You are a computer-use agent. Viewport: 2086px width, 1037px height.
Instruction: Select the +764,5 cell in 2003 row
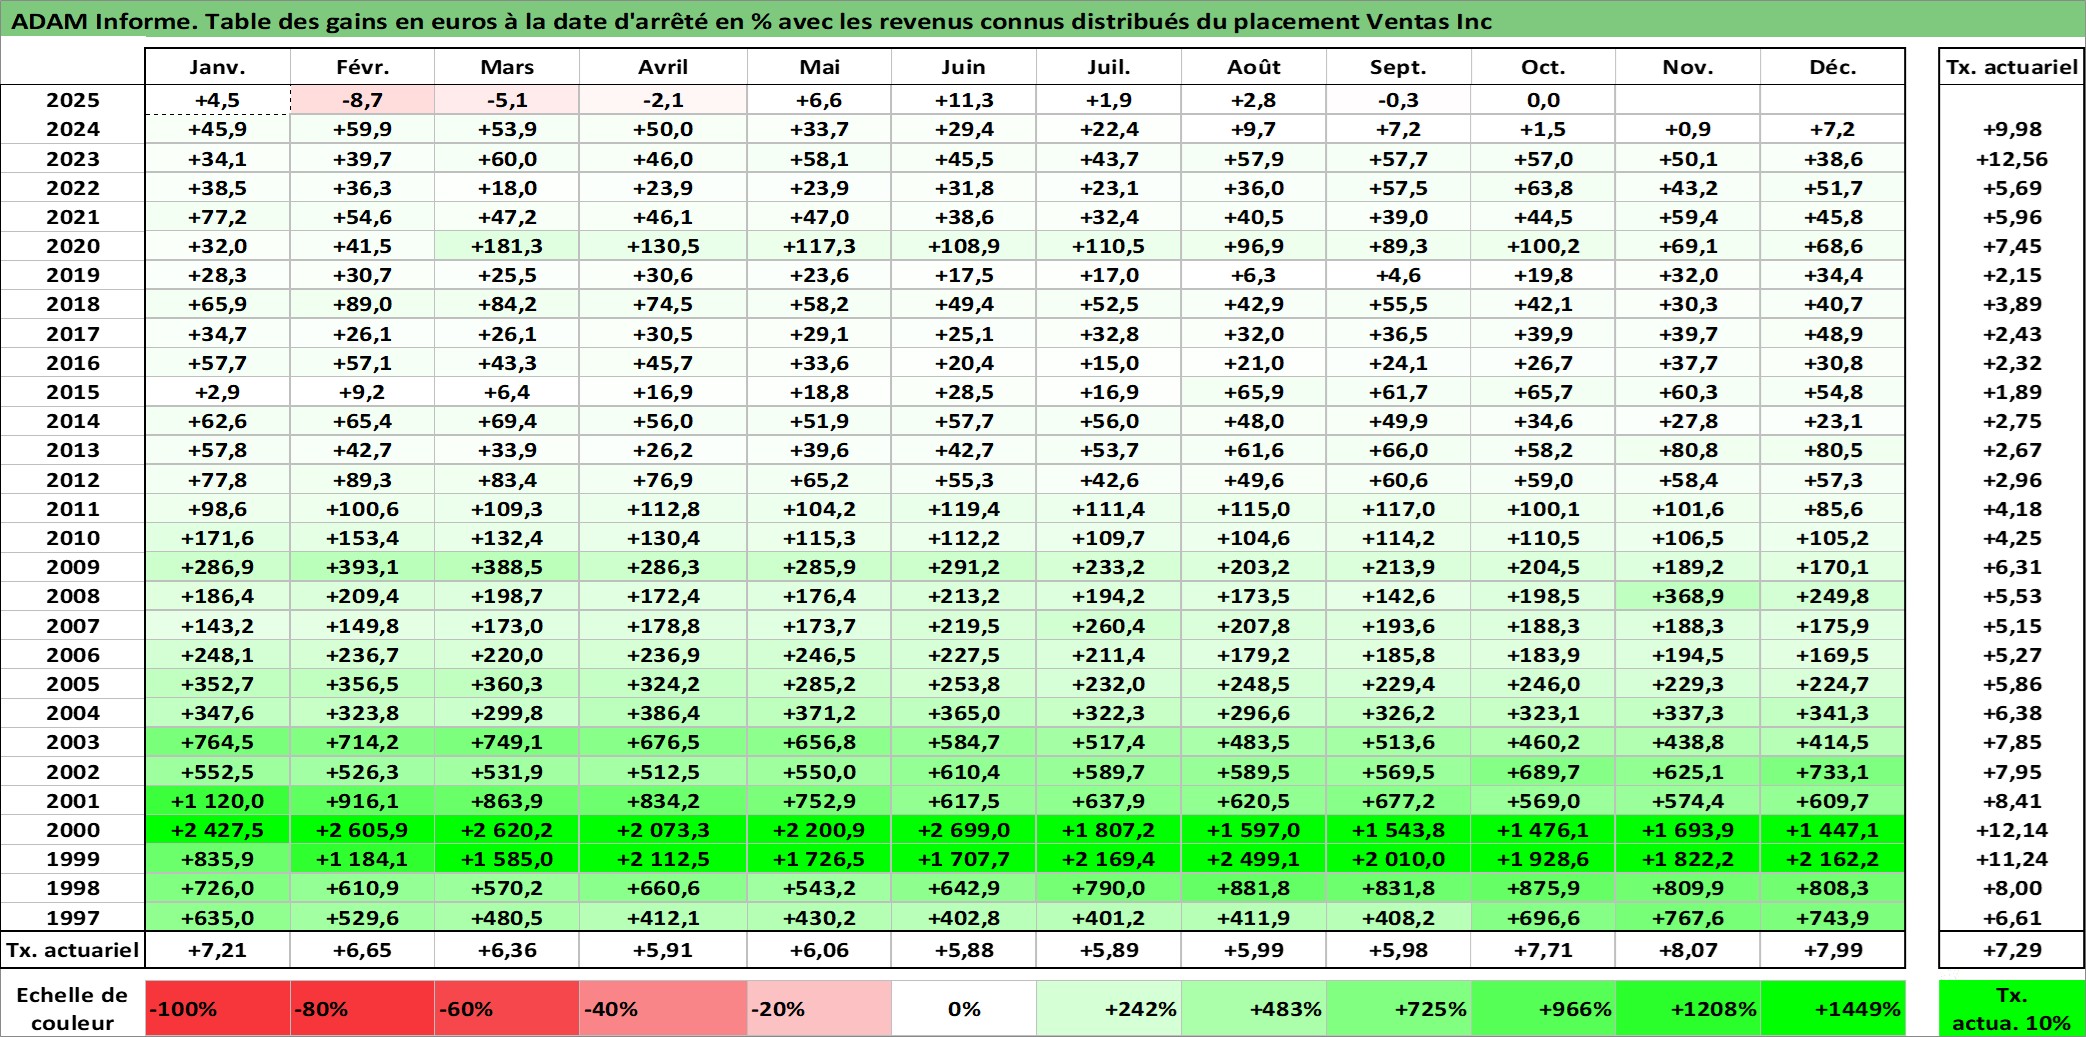217,742
